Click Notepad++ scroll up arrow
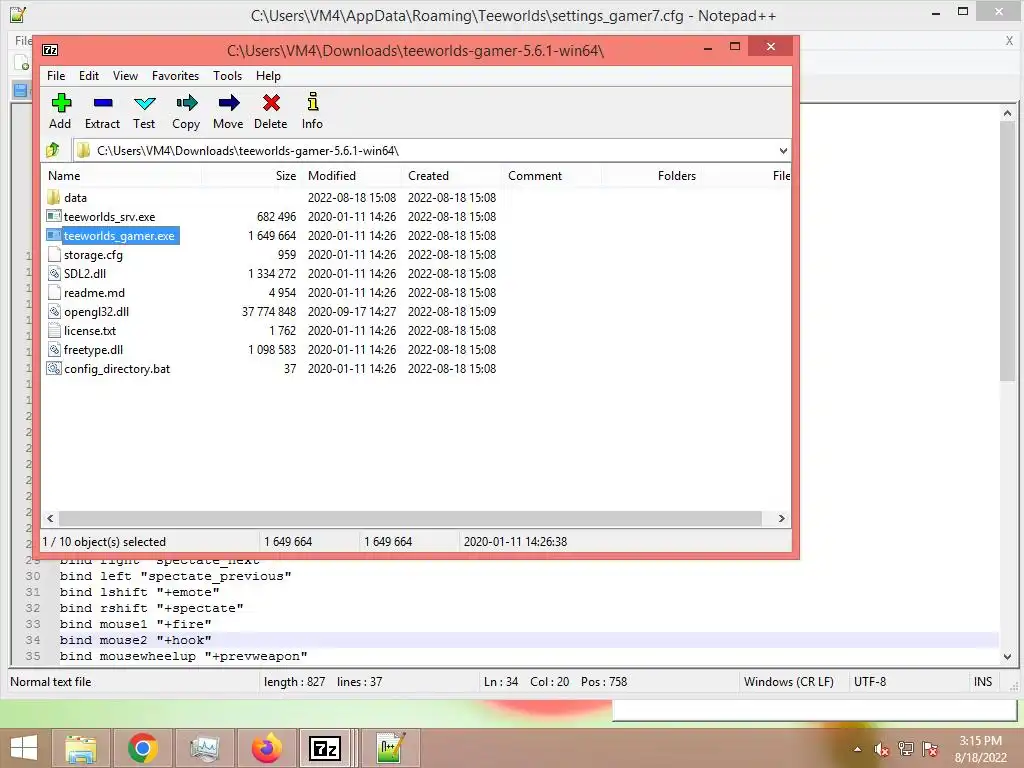Viewport: 1024px width, 768px height. (1007, 113)
